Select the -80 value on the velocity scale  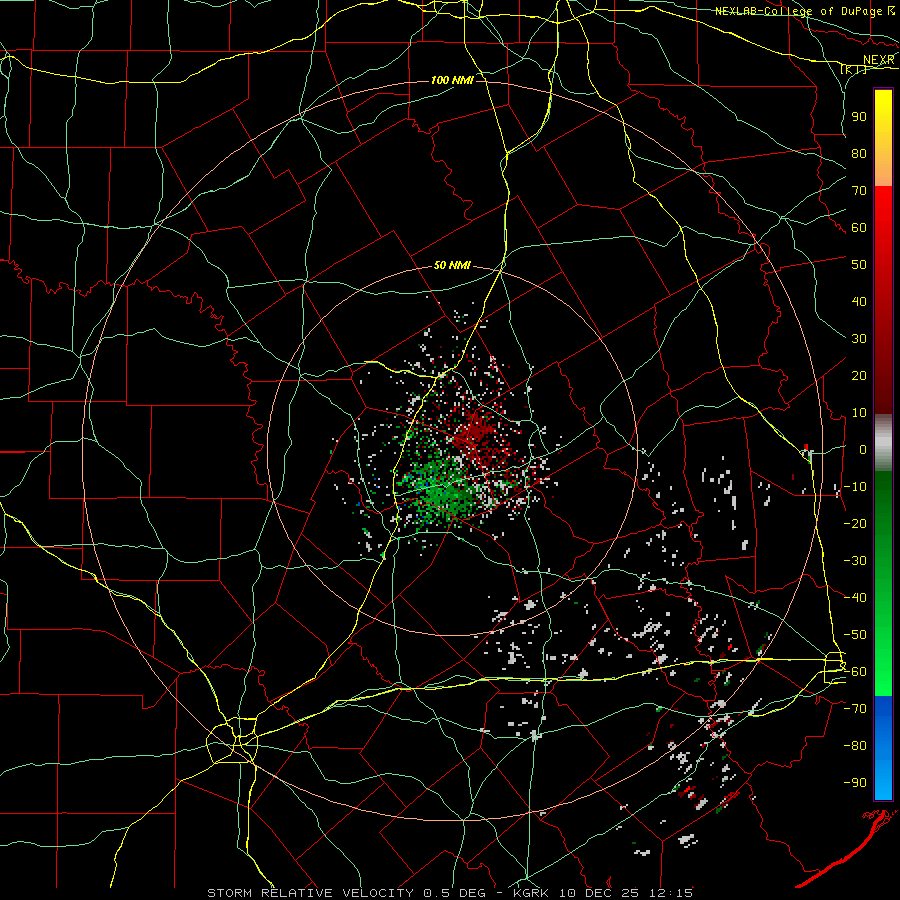click(x=855, y=746)
